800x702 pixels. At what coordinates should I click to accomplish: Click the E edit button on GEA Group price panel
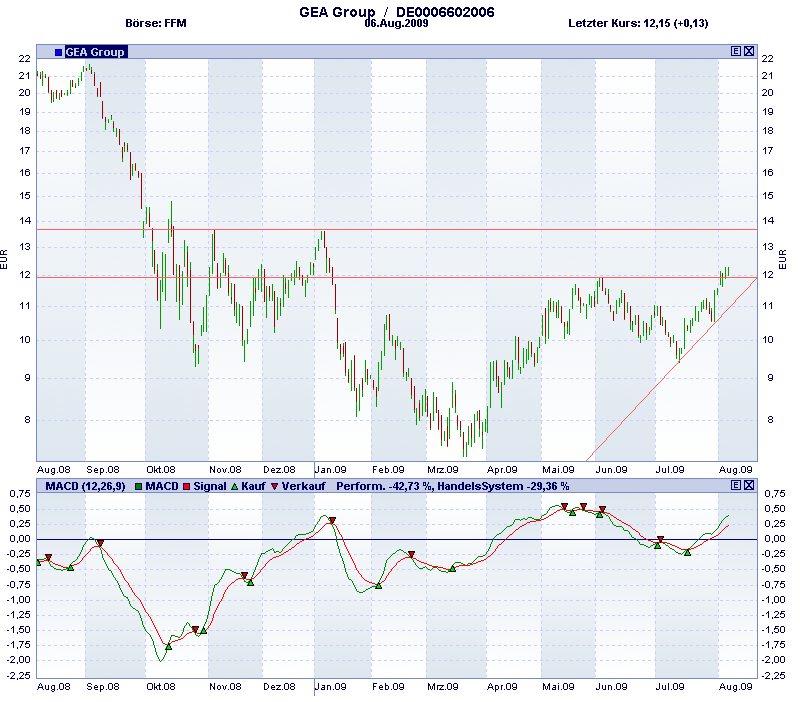(736, 51)
